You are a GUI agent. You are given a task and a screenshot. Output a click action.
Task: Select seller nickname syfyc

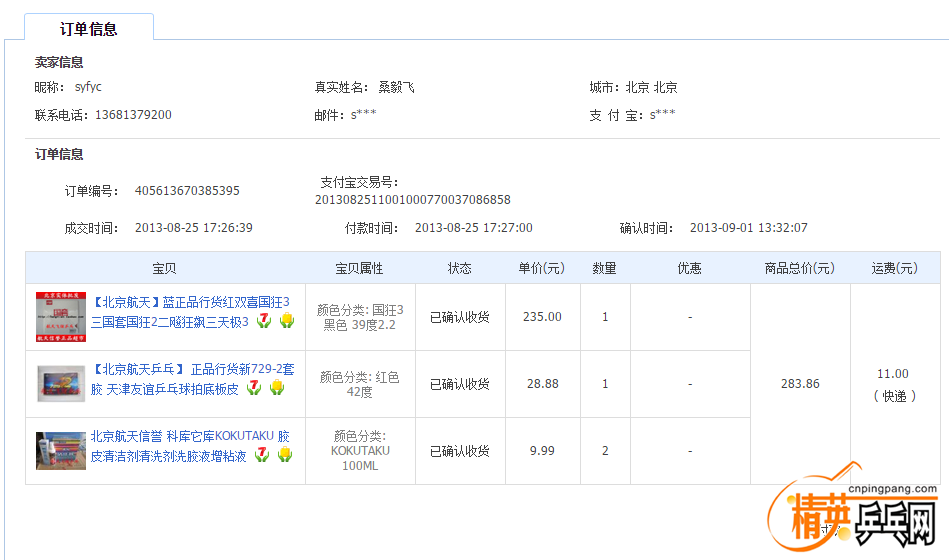(88, 87)
